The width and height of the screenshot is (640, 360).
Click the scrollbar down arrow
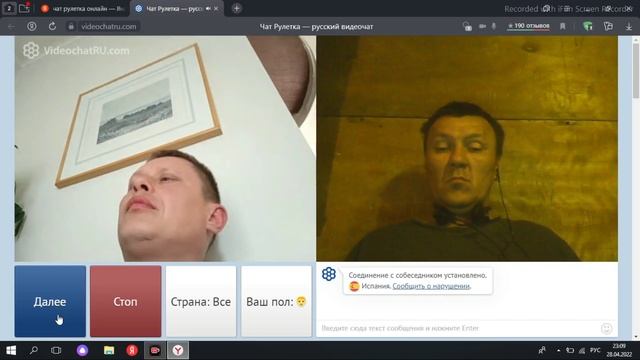coord(636,337)
